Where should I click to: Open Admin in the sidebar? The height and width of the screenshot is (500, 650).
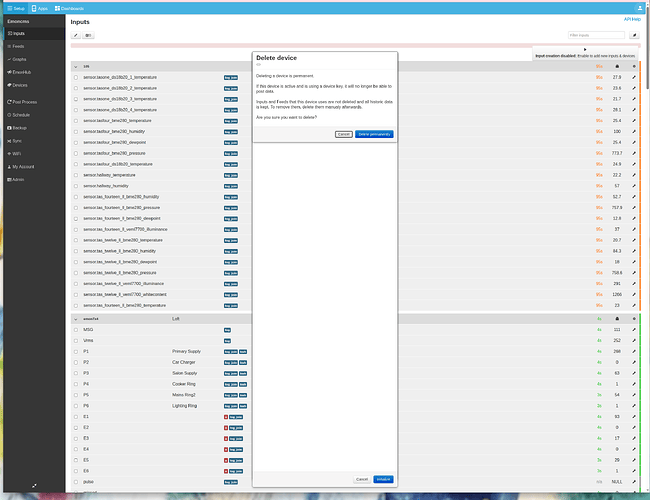(34, 180)
